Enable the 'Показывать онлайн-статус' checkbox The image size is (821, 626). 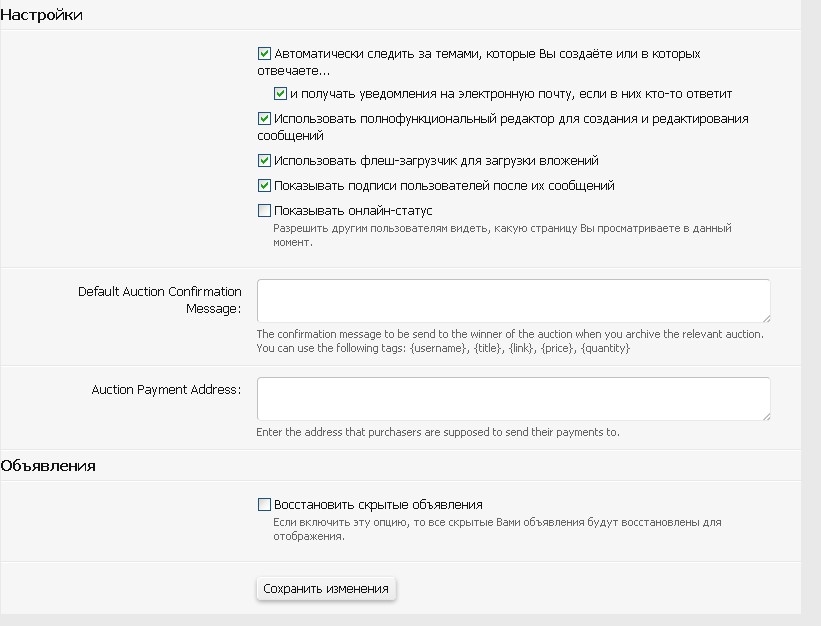pos(264,211)
